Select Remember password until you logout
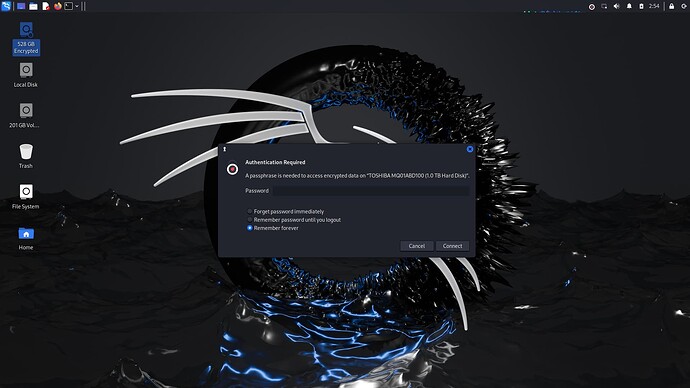The image size is (690, 388). pyautogui.click(x=294, y=220)
